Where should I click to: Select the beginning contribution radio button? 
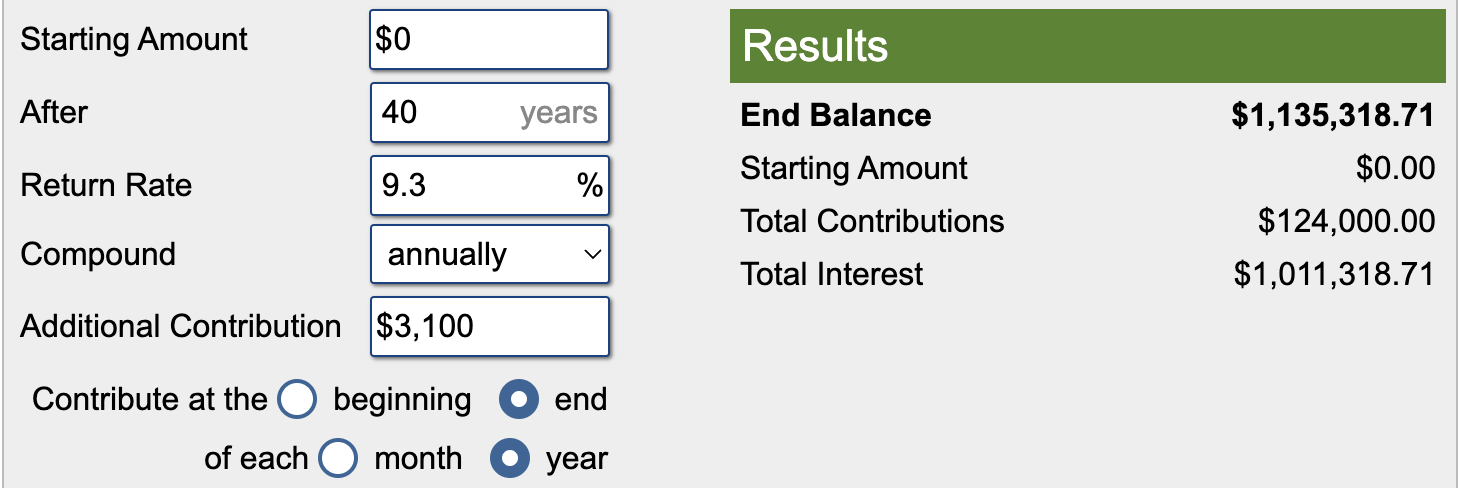pyautogui.click(x=297, y=400)
